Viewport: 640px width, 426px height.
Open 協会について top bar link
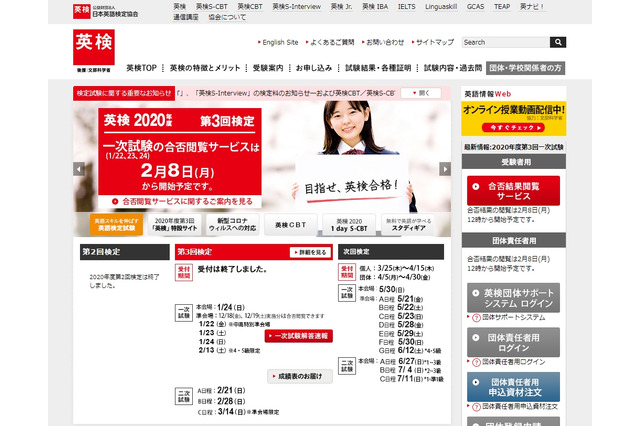(x=227, y=17)
